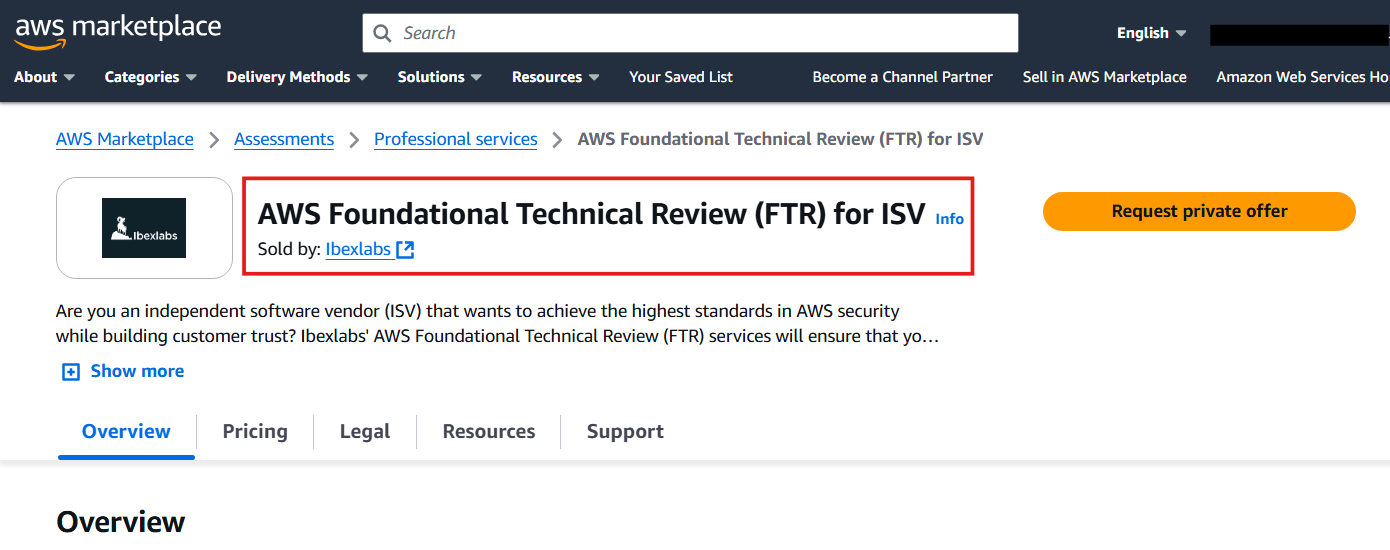Click the search magnifier icon
Image resolution: width=1390 pixels, height=550 pixels.
point(382,33)
